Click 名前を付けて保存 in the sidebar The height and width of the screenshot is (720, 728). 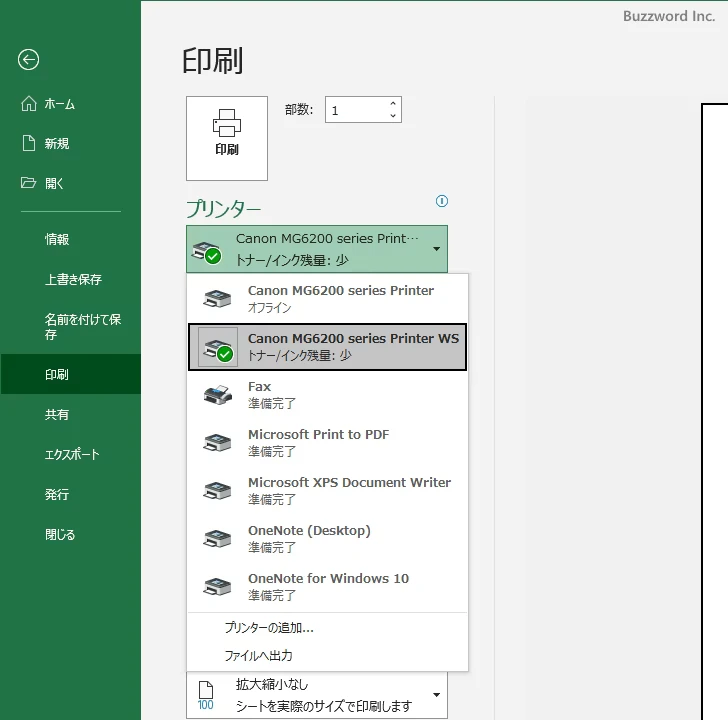[x=71, y=327]
